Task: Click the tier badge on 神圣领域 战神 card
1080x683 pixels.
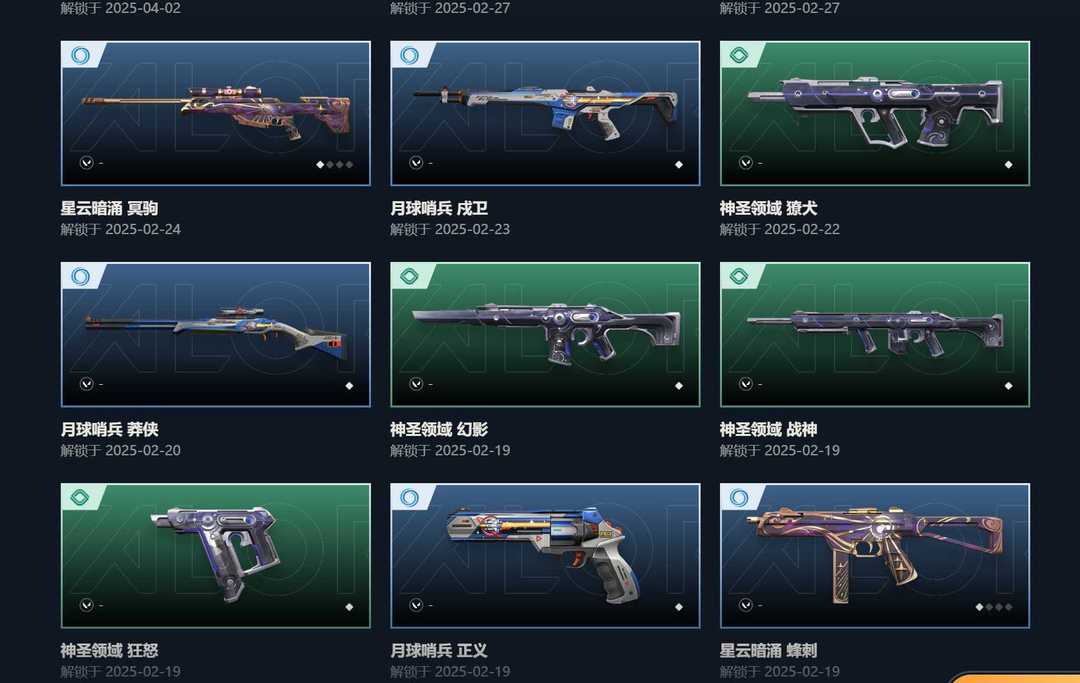Action: point(739,276)
